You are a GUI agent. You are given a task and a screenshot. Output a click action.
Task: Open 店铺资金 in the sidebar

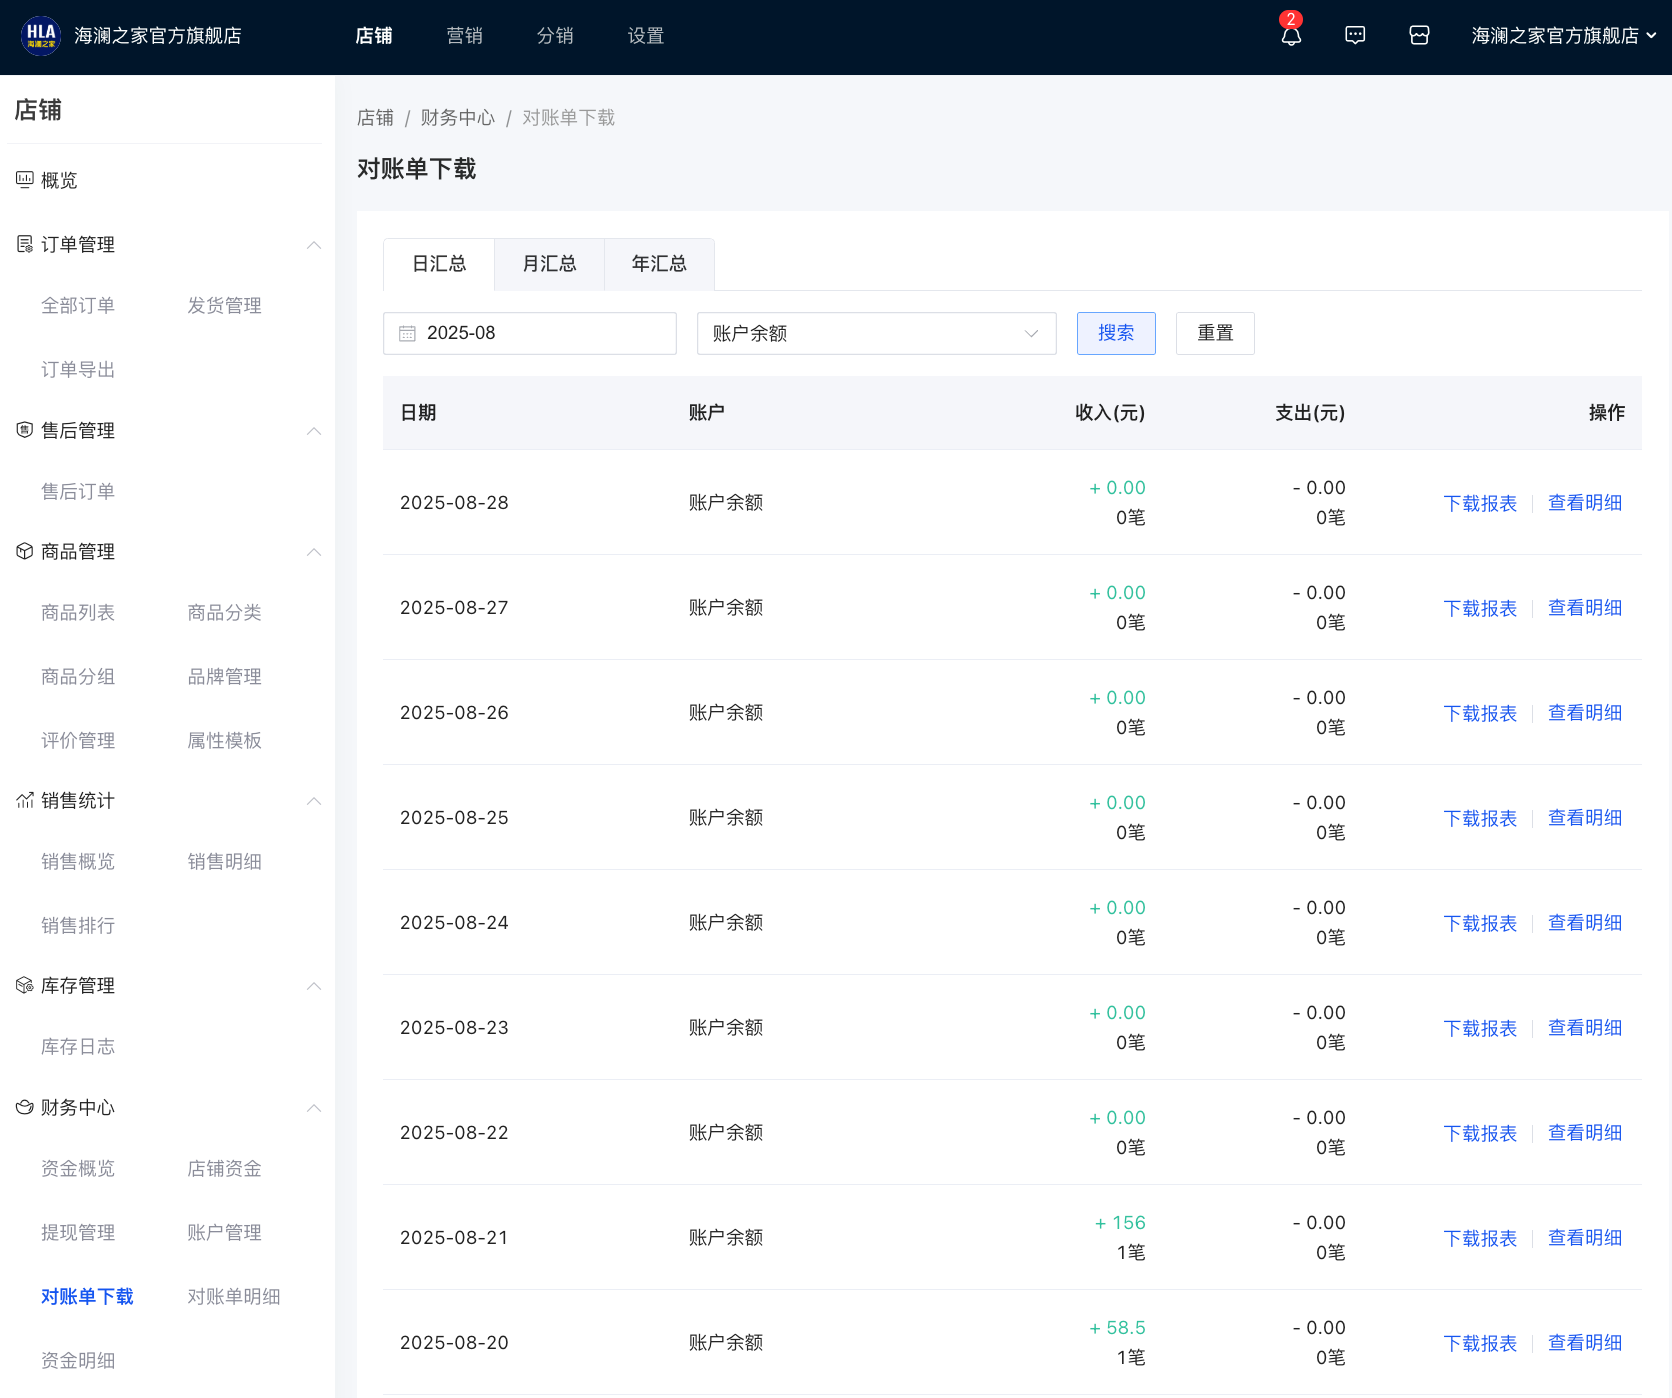point(225,1169)
